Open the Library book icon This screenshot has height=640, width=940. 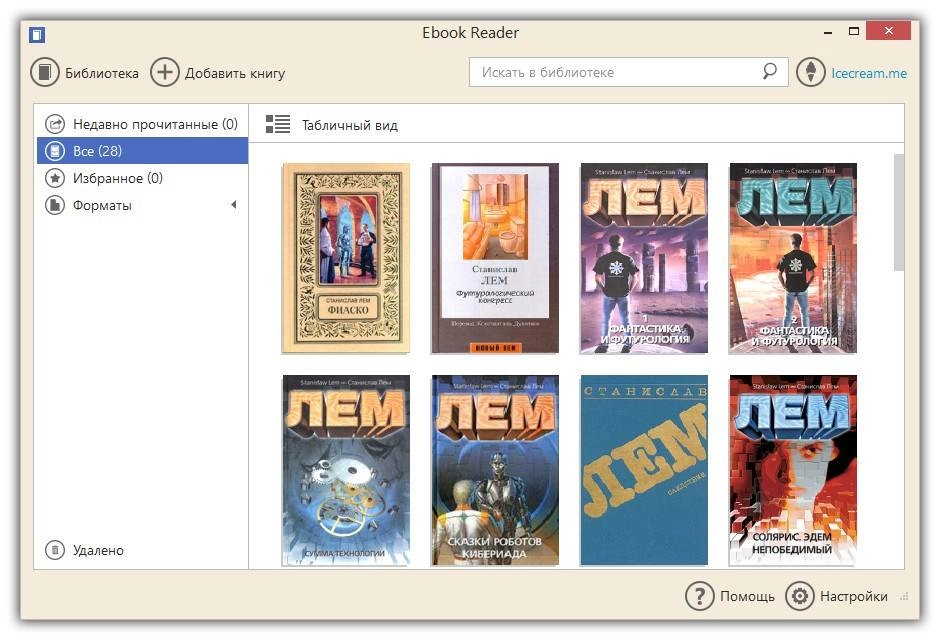[45, 73]
